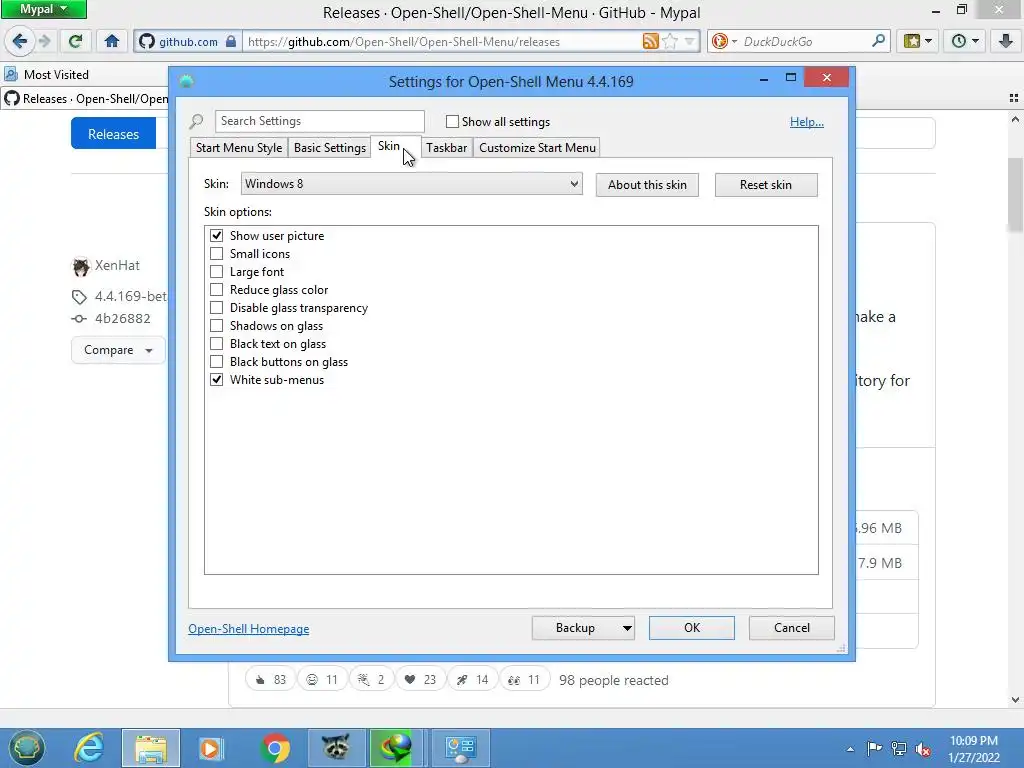Click the Search Settings input field
The height and width of the screenshot is (768, 1024).
point(319,121)
